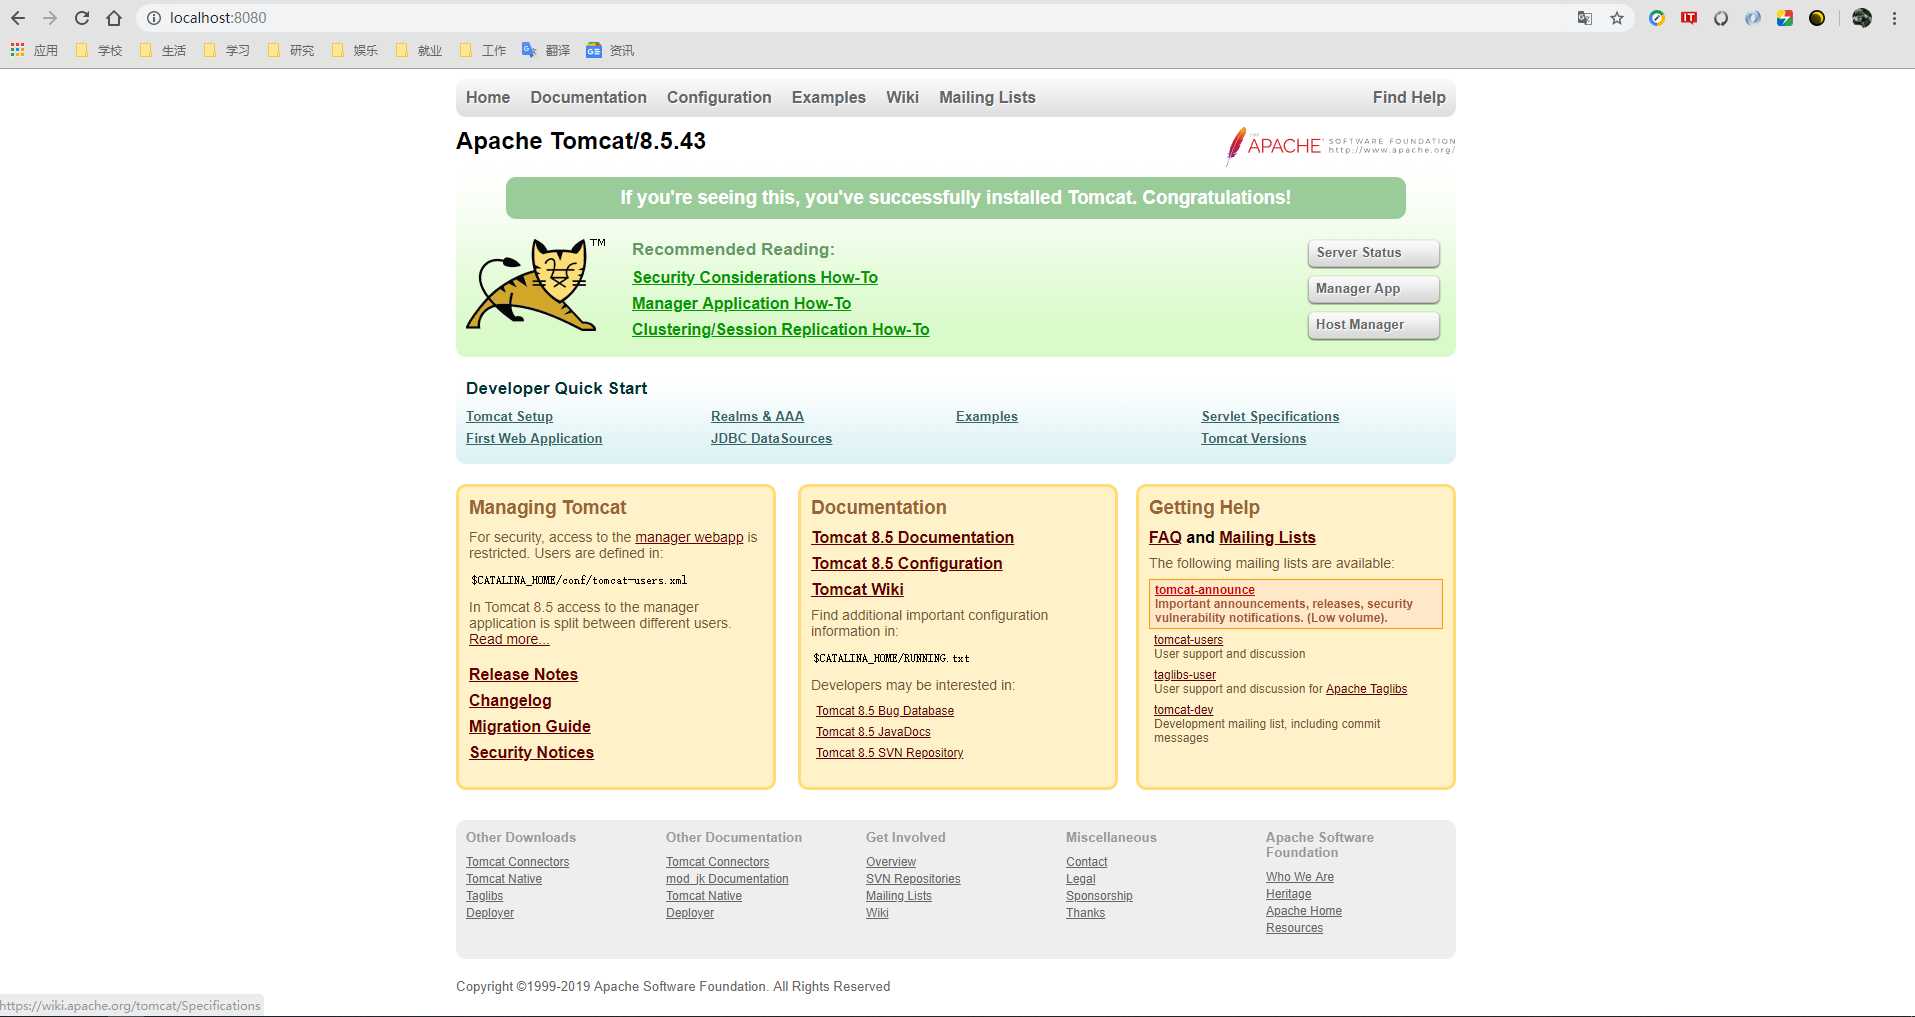Open the 就业 bookmark folder
This screenshot has height=1017, width=1915.
tap(419, 50)
